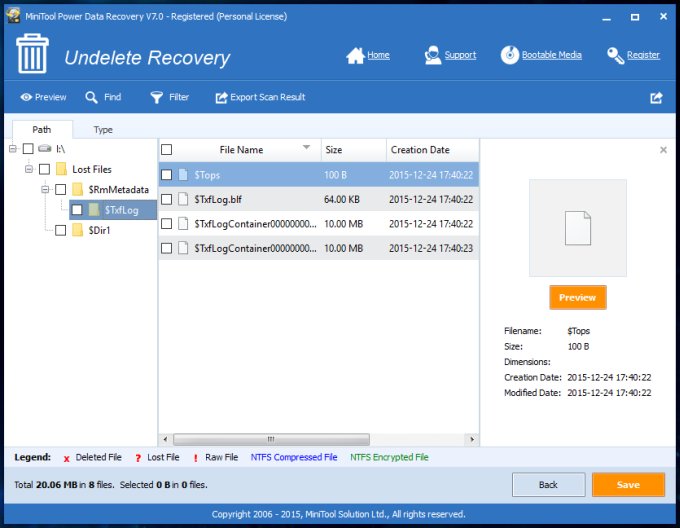680x528 pixels.
Task: Click the share icon at toolbar right
Action: [x=657, y=98]
